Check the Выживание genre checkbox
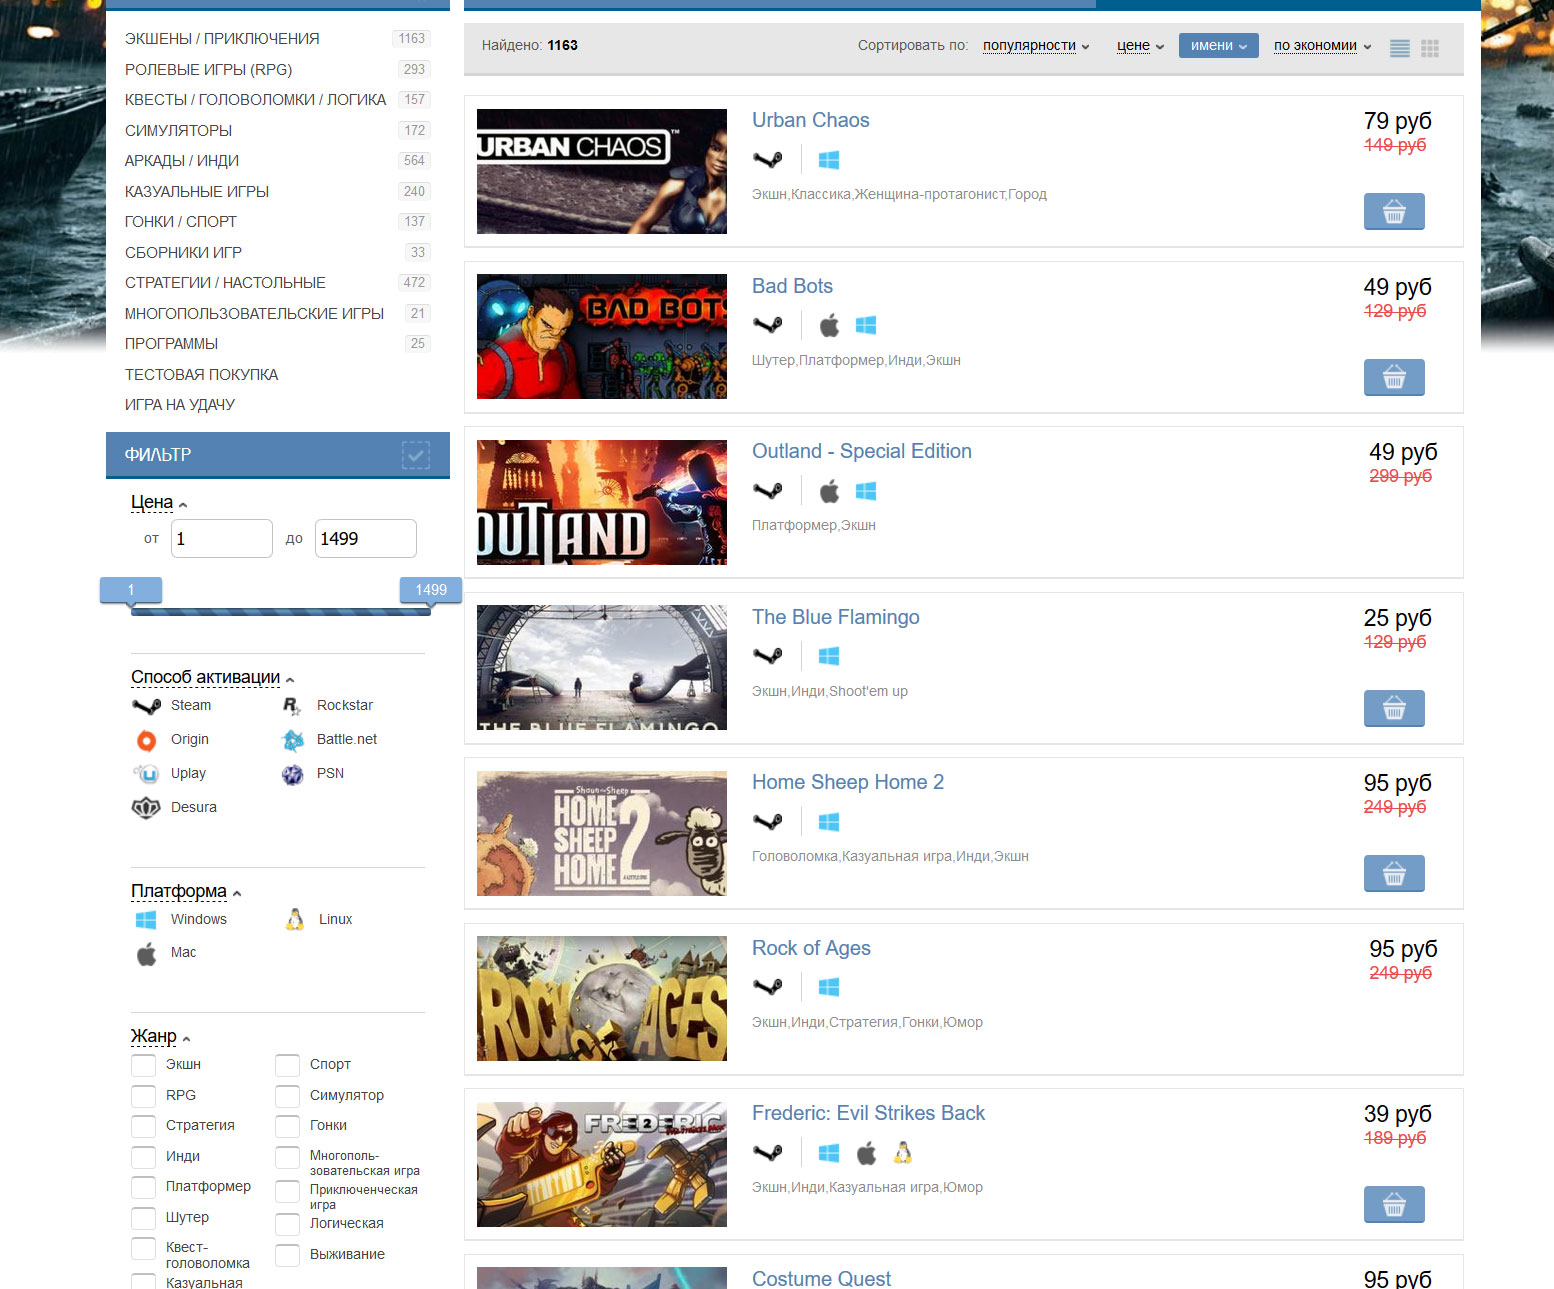 288,1255
